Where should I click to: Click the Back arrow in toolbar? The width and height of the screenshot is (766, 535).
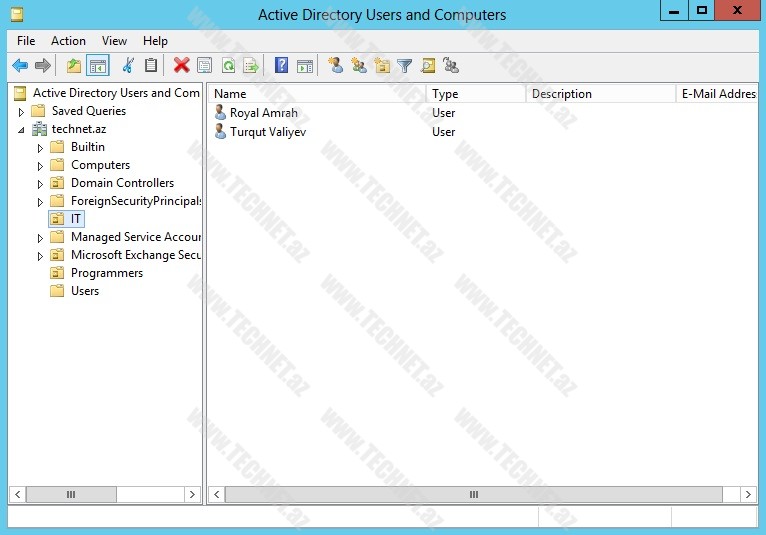(20, 66)
